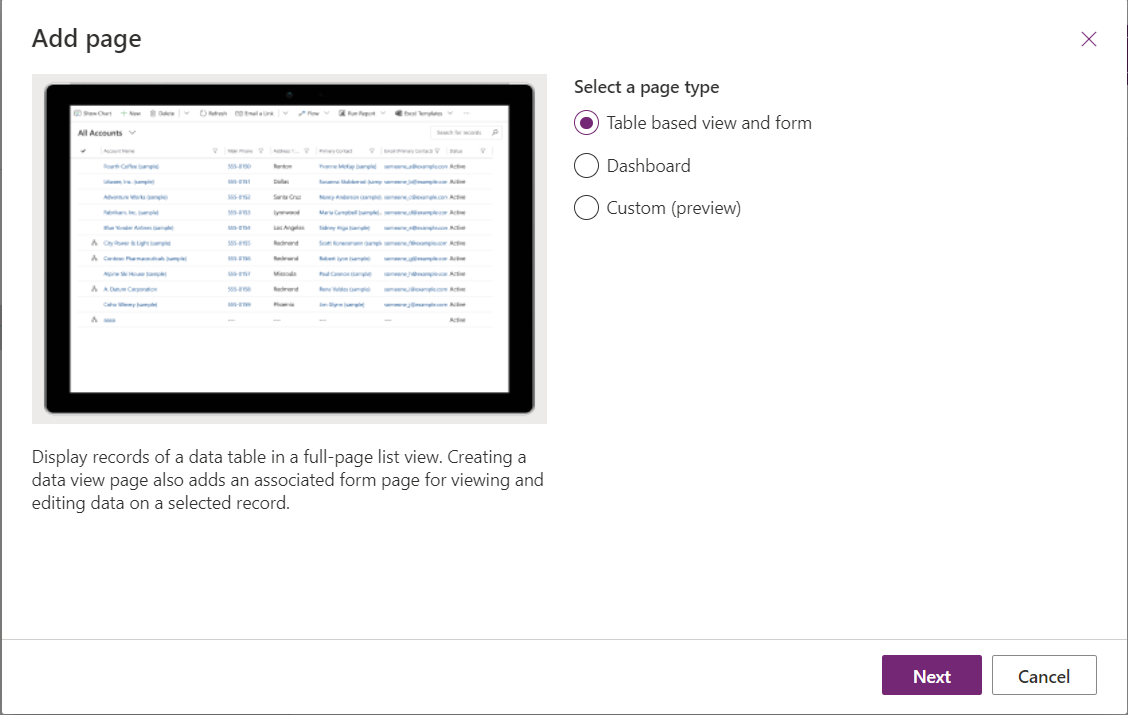Pick the Custom (preview) page type
Screen dimensions: 1128x715
pyautogui.click(x=587, y=208)
